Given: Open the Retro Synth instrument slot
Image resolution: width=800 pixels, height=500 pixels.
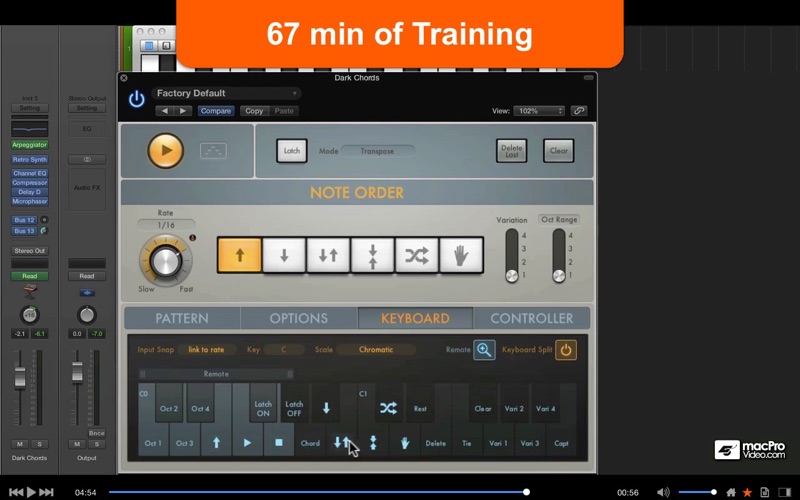Looking at the screenshot, I should [x=30, y=160].
